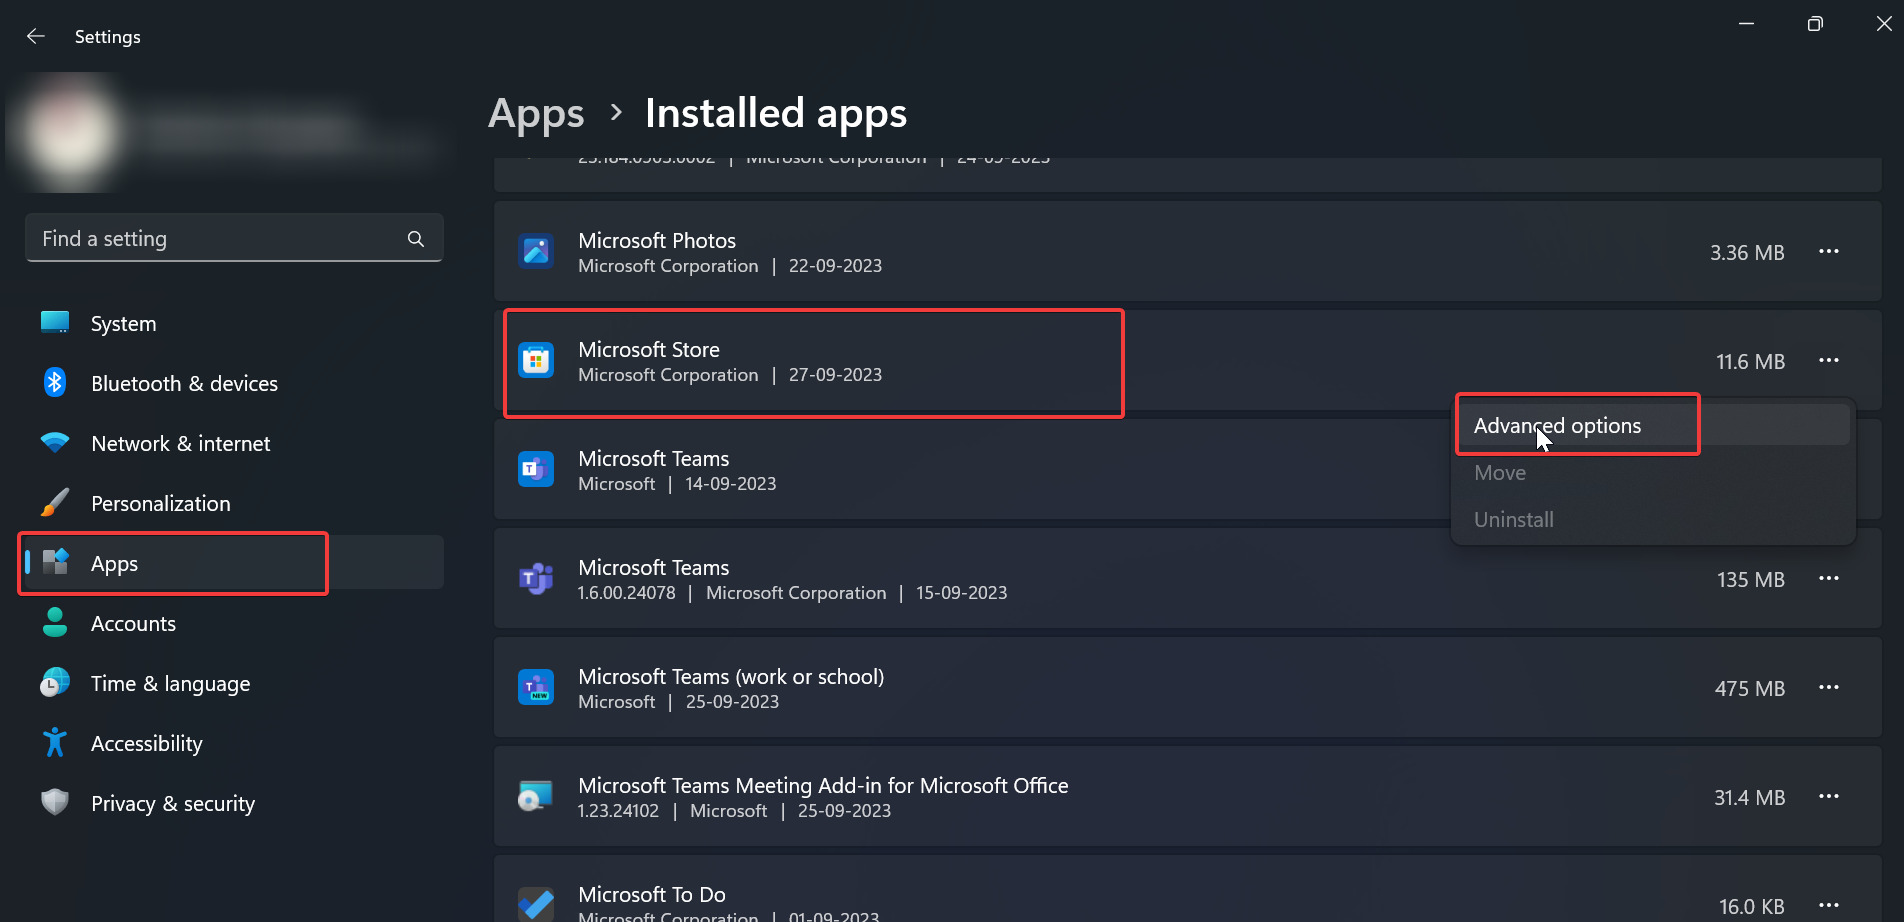Open more options for Microsoft Photos
This screenshot has height=922, width=1904.
pyautogui.click(x=1829, y=251)
